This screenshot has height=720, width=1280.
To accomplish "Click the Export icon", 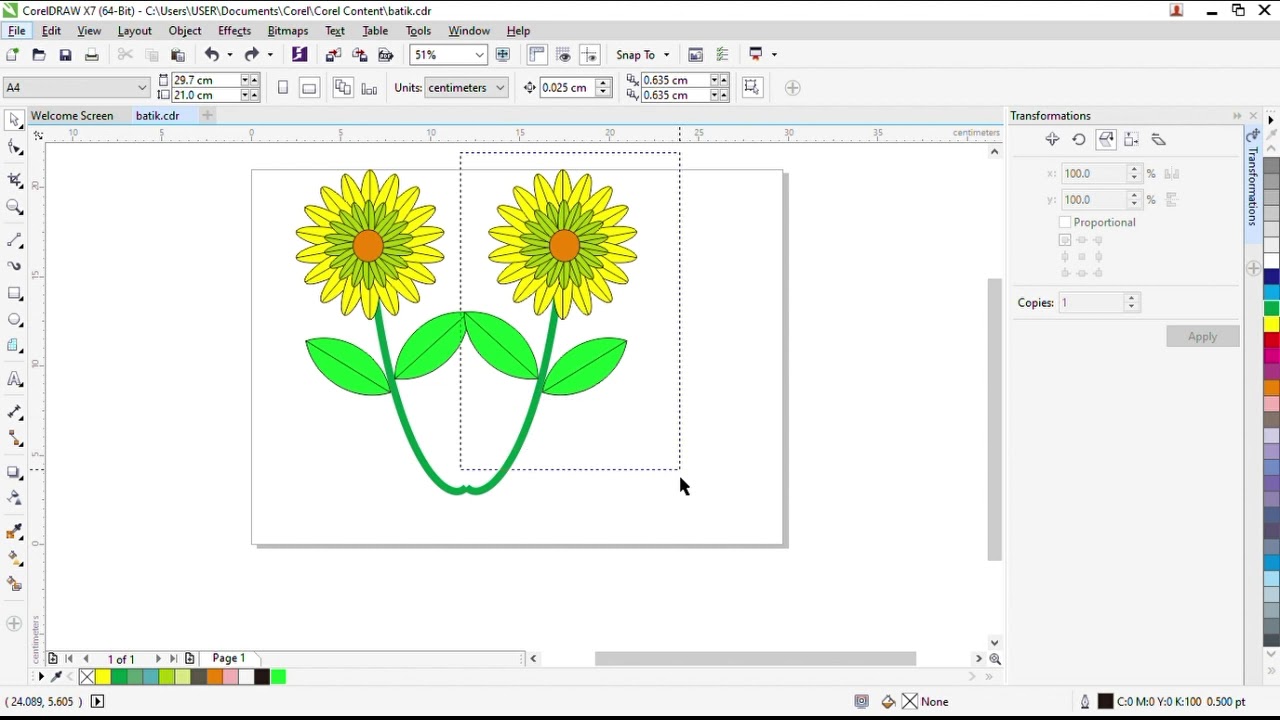I will pos(360,55).
